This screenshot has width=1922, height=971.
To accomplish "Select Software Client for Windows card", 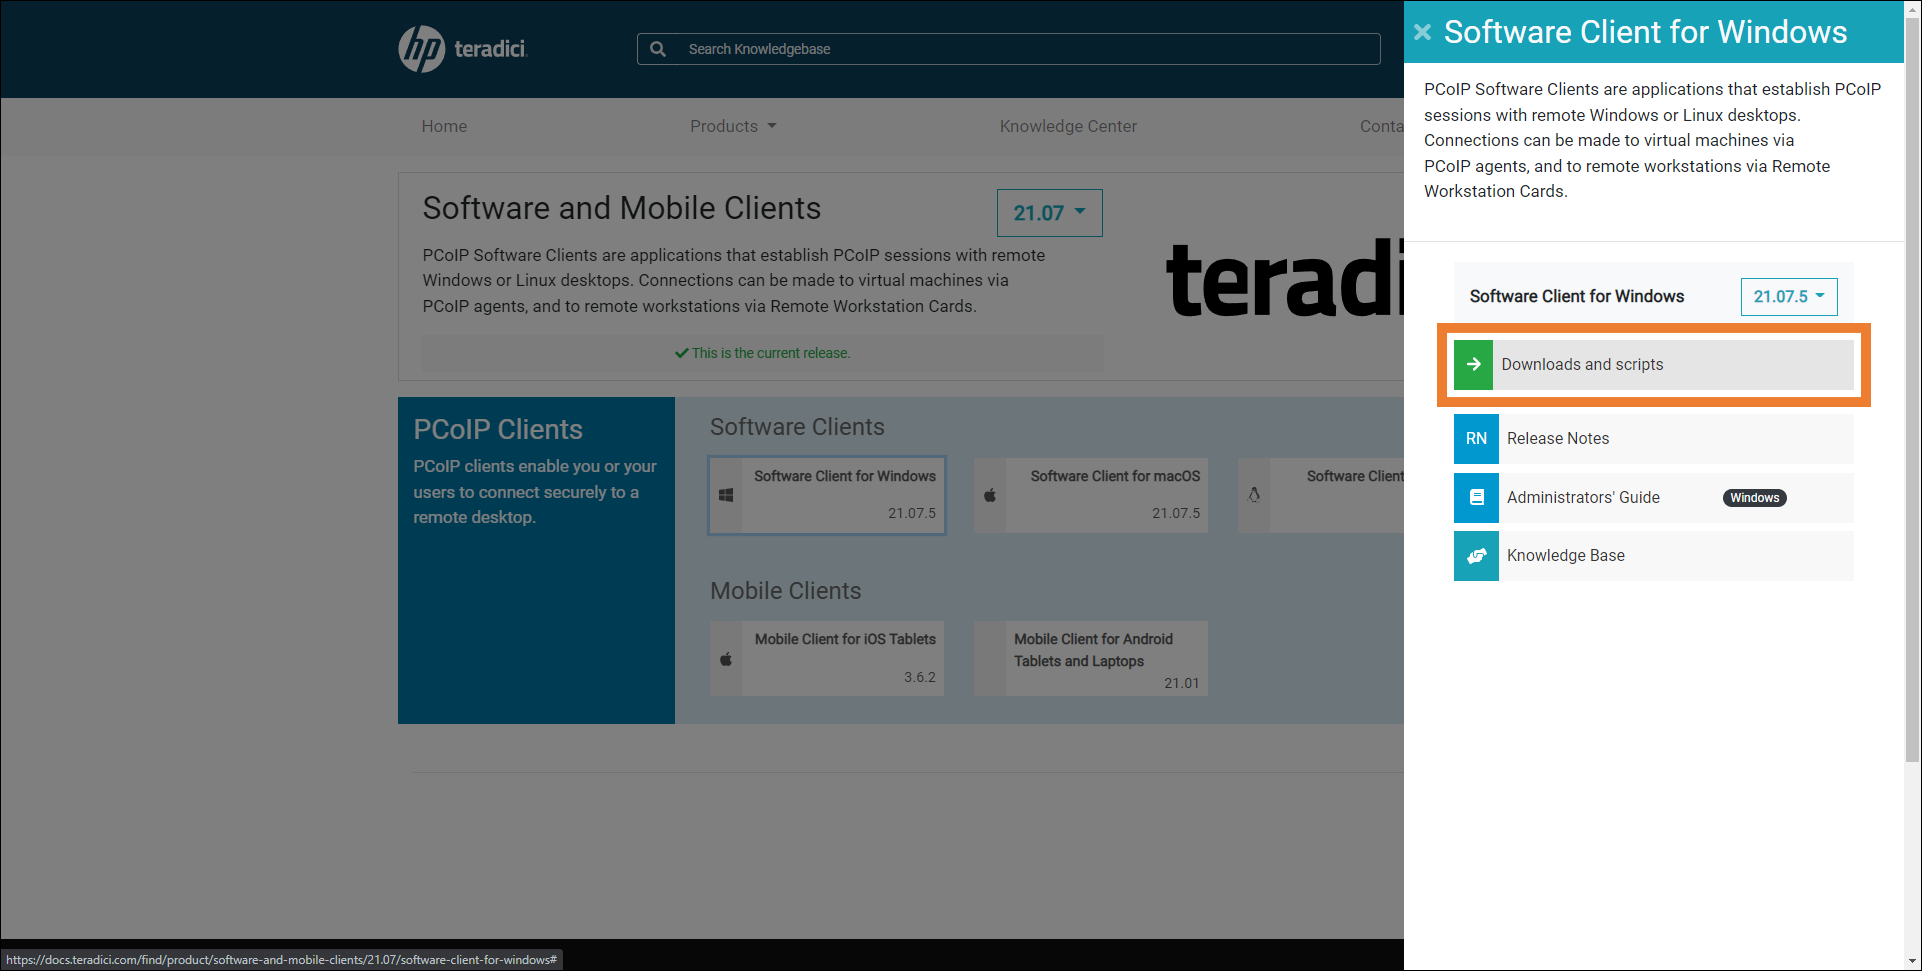I will [x=827, y=495].
